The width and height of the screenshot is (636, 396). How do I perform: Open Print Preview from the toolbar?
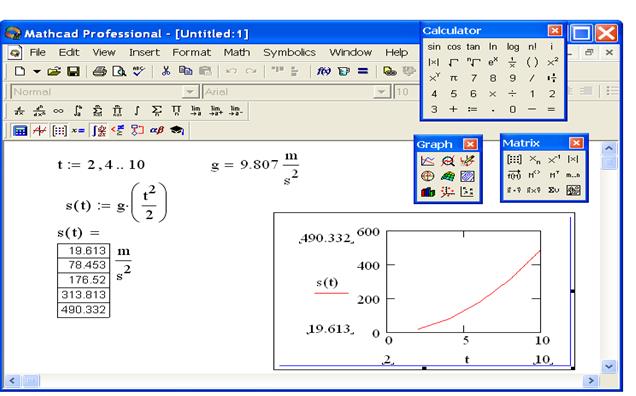tap(119, 71)
